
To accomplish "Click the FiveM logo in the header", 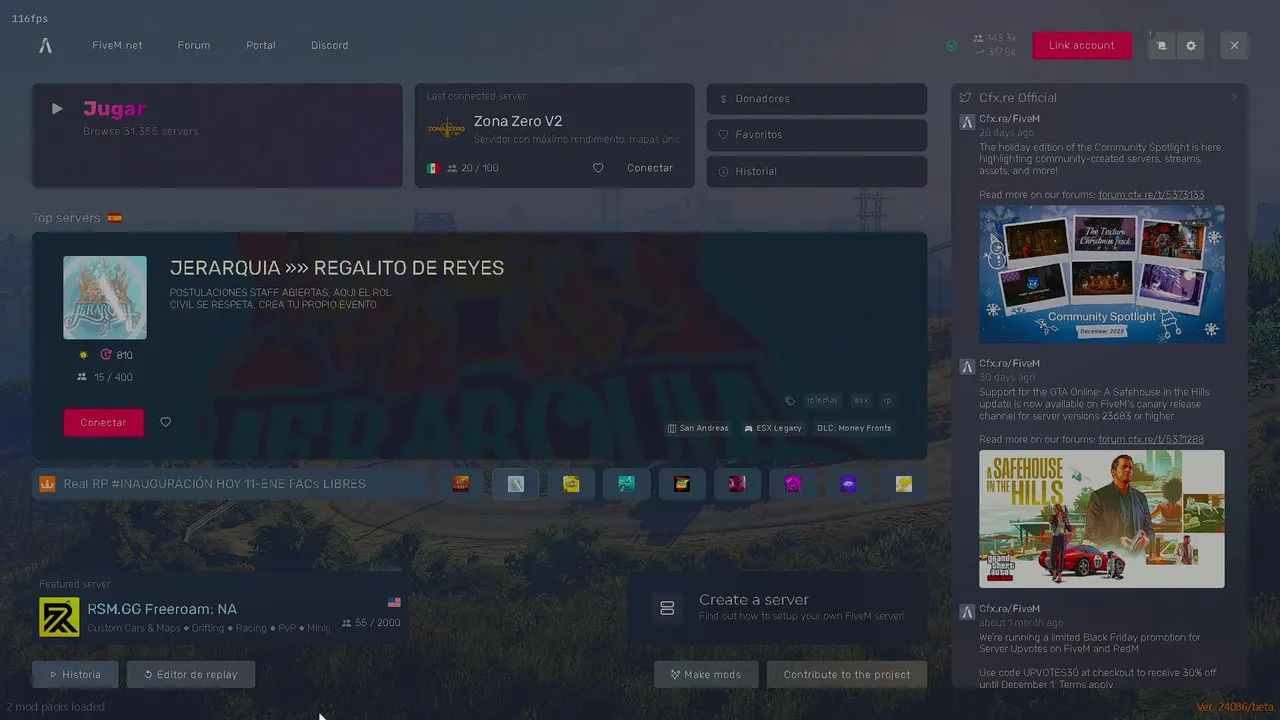I will point(45,45).
